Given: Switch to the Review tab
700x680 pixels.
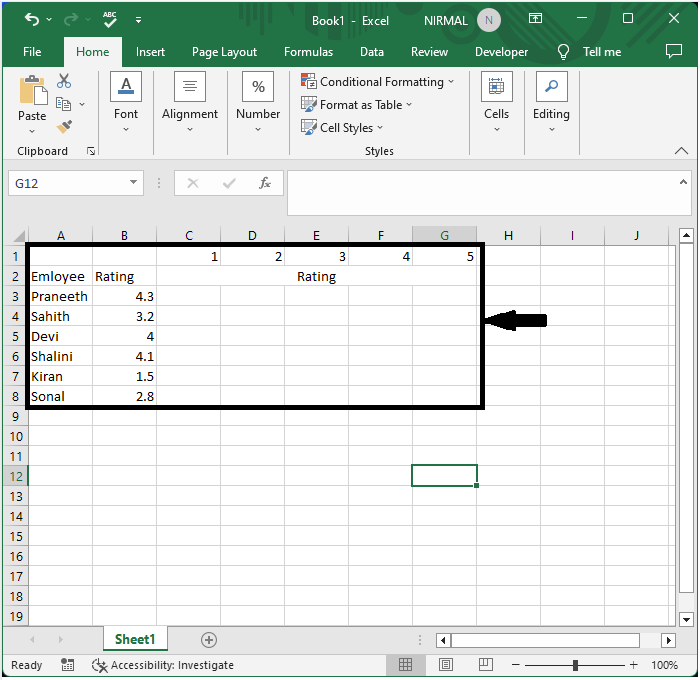Looking at the screenshot, I should [429, 52].
